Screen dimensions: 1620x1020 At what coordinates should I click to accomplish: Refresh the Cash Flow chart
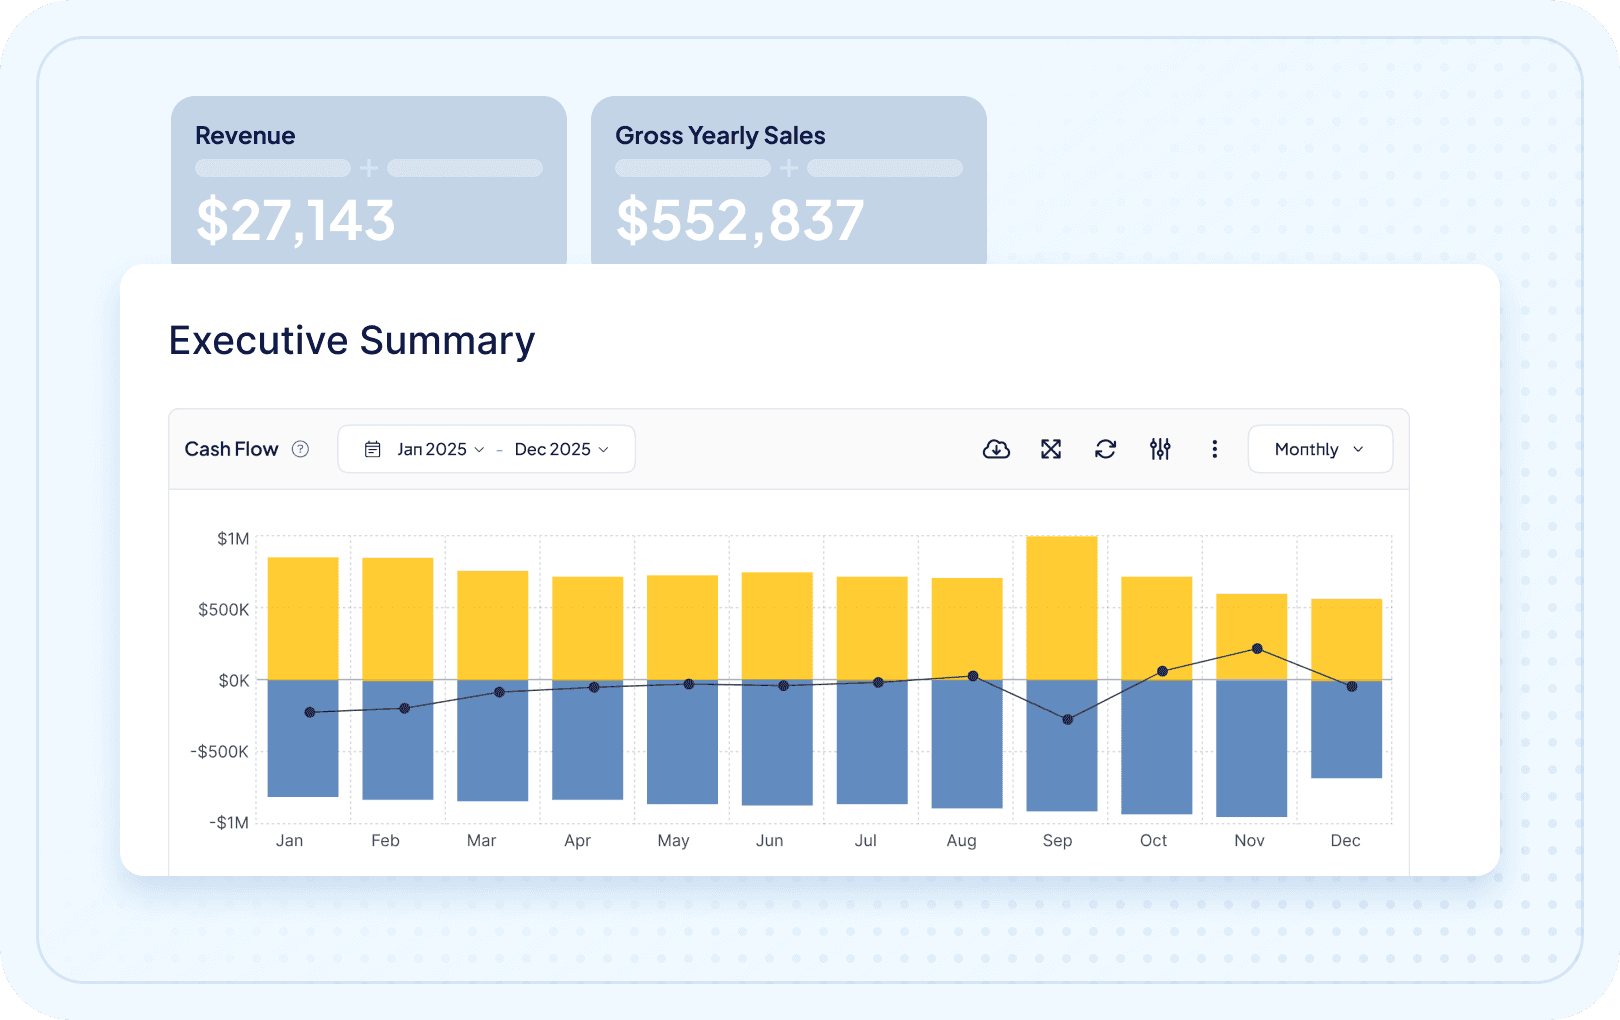1105,449
